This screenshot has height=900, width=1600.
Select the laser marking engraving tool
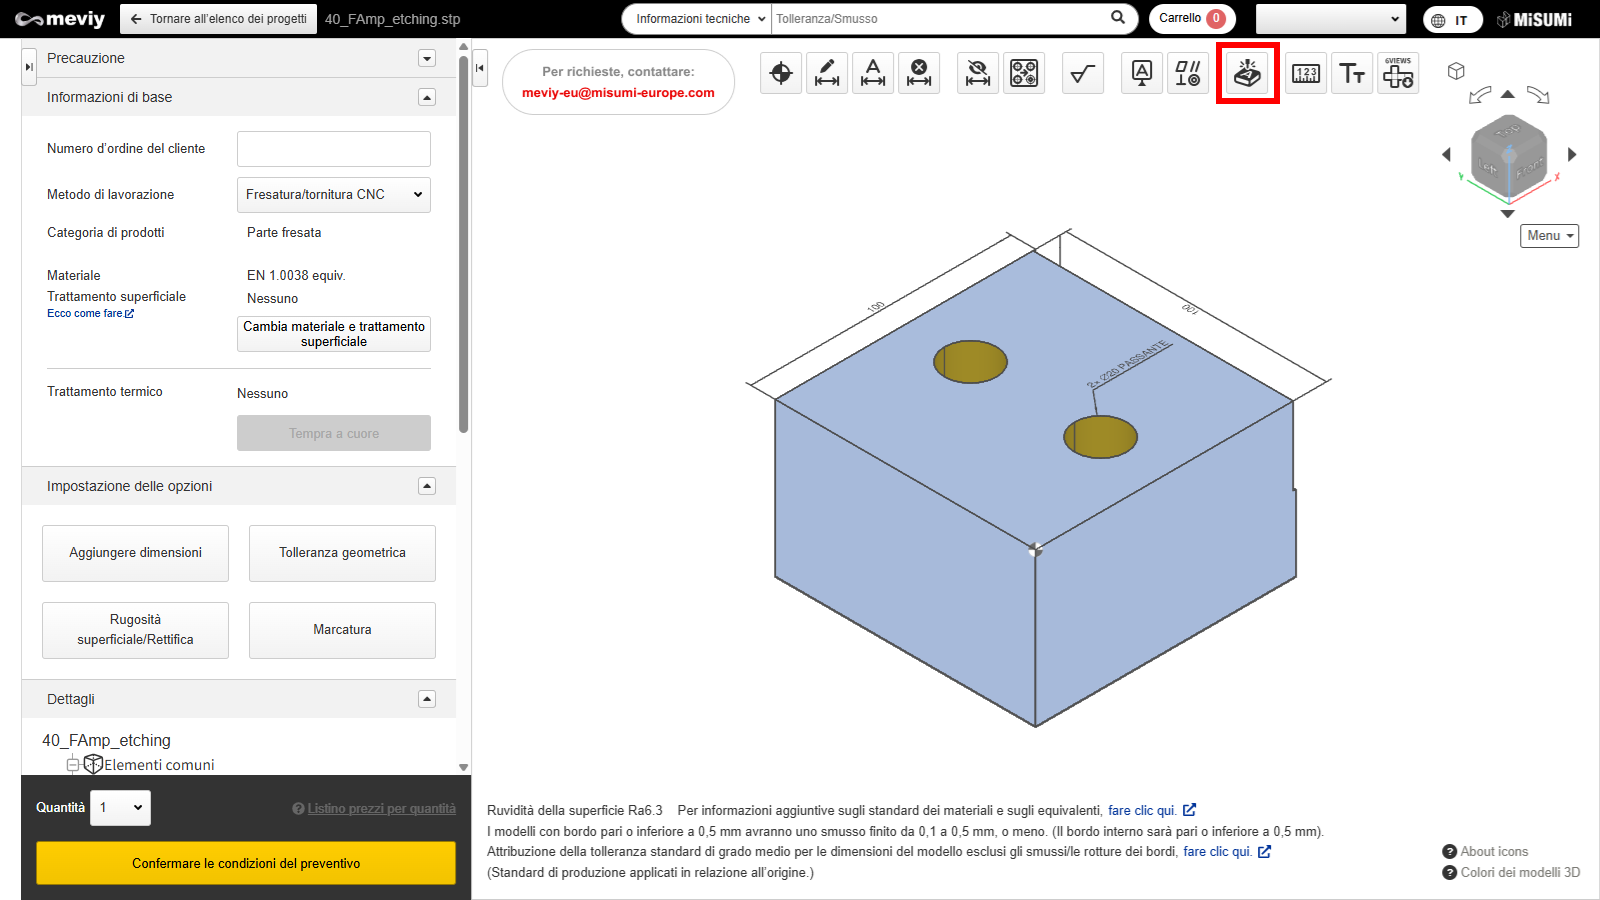click(1247, 73)
